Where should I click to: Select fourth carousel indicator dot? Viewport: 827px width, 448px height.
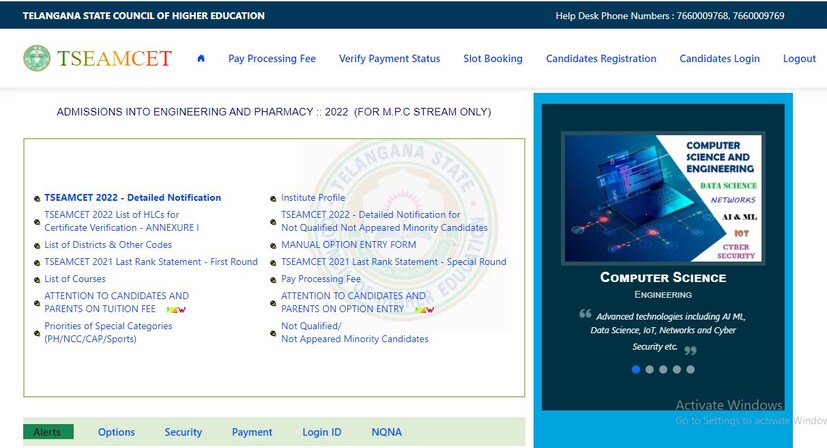point(677,369)
